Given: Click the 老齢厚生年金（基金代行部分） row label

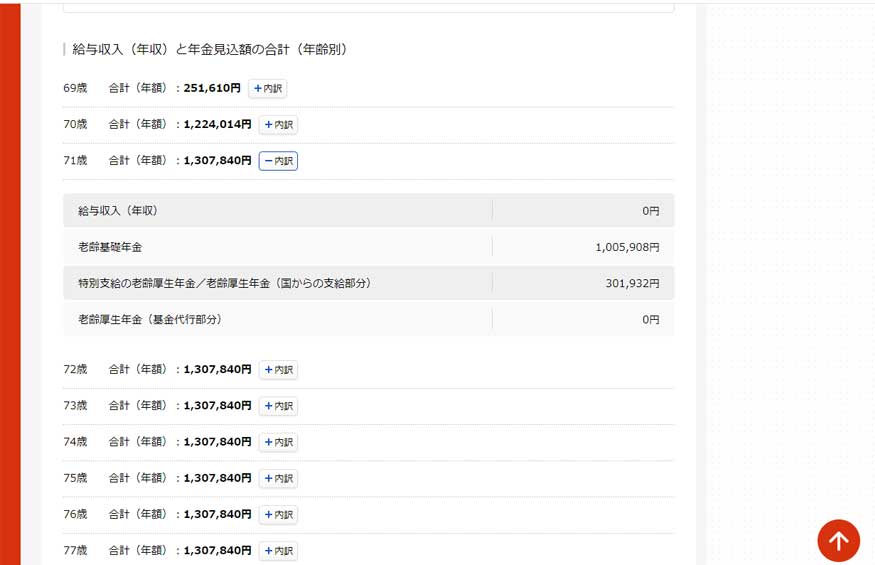Looking at the screenshot, I should pos(150,319).
